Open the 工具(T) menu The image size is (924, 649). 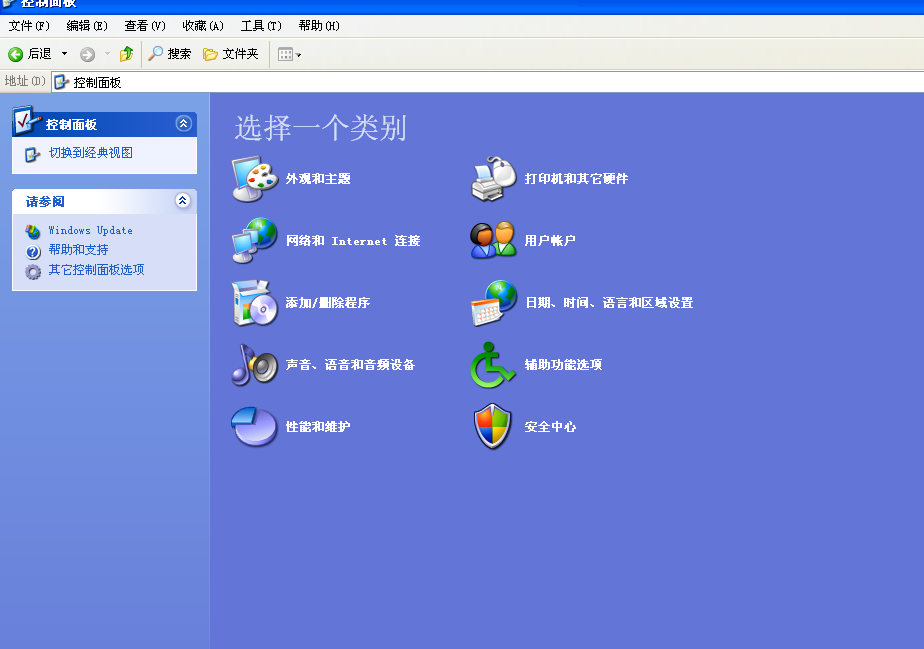(261, 26)
